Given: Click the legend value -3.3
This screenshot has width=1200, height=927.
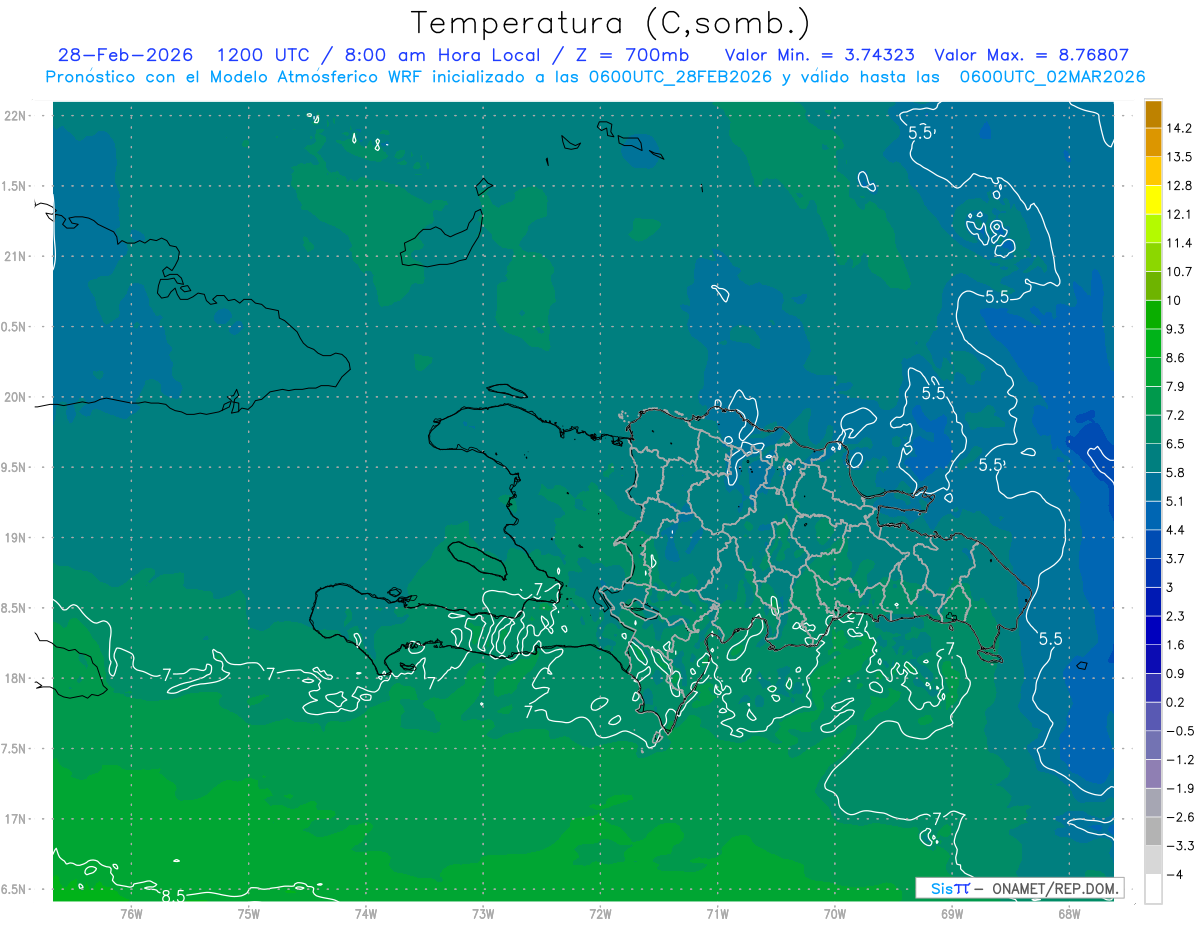Looking at the screenshot, I should pyautogui.click(x=1180, y=846).
